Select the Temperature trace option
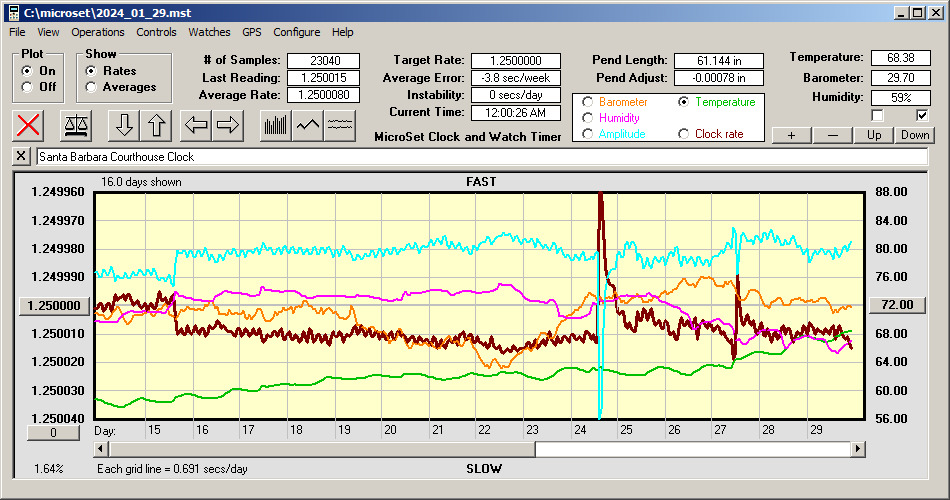 tap(683, 102)
